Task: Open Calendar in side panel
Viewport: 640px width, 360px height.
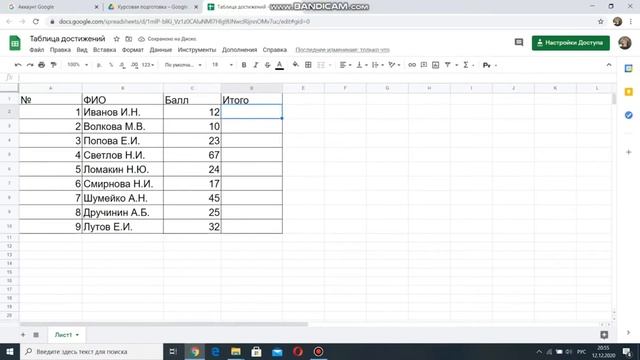Action: (x=629, y=69)
